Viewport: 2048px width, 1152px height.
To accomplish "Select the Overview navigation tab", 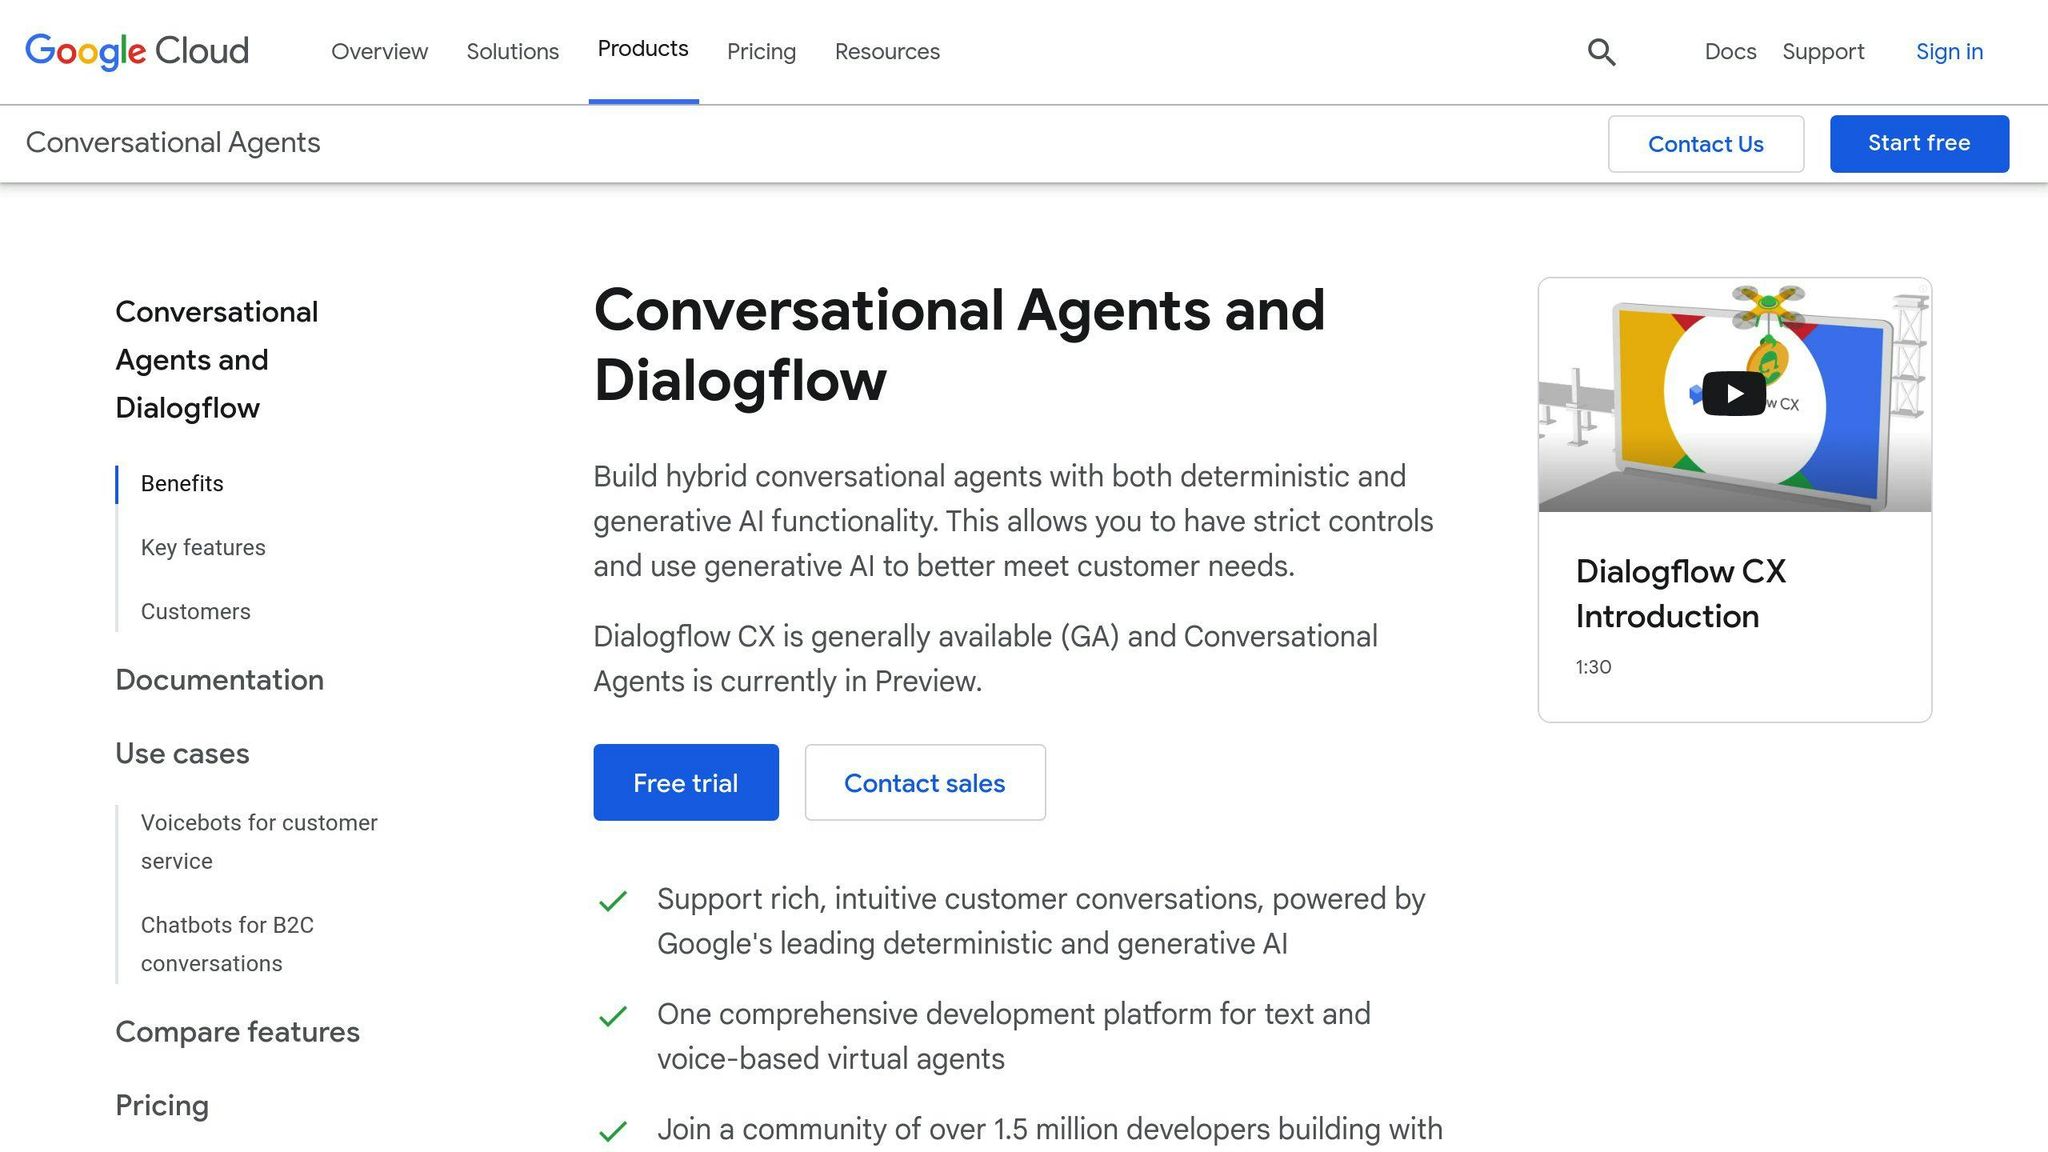I will (x=379, y=51).
